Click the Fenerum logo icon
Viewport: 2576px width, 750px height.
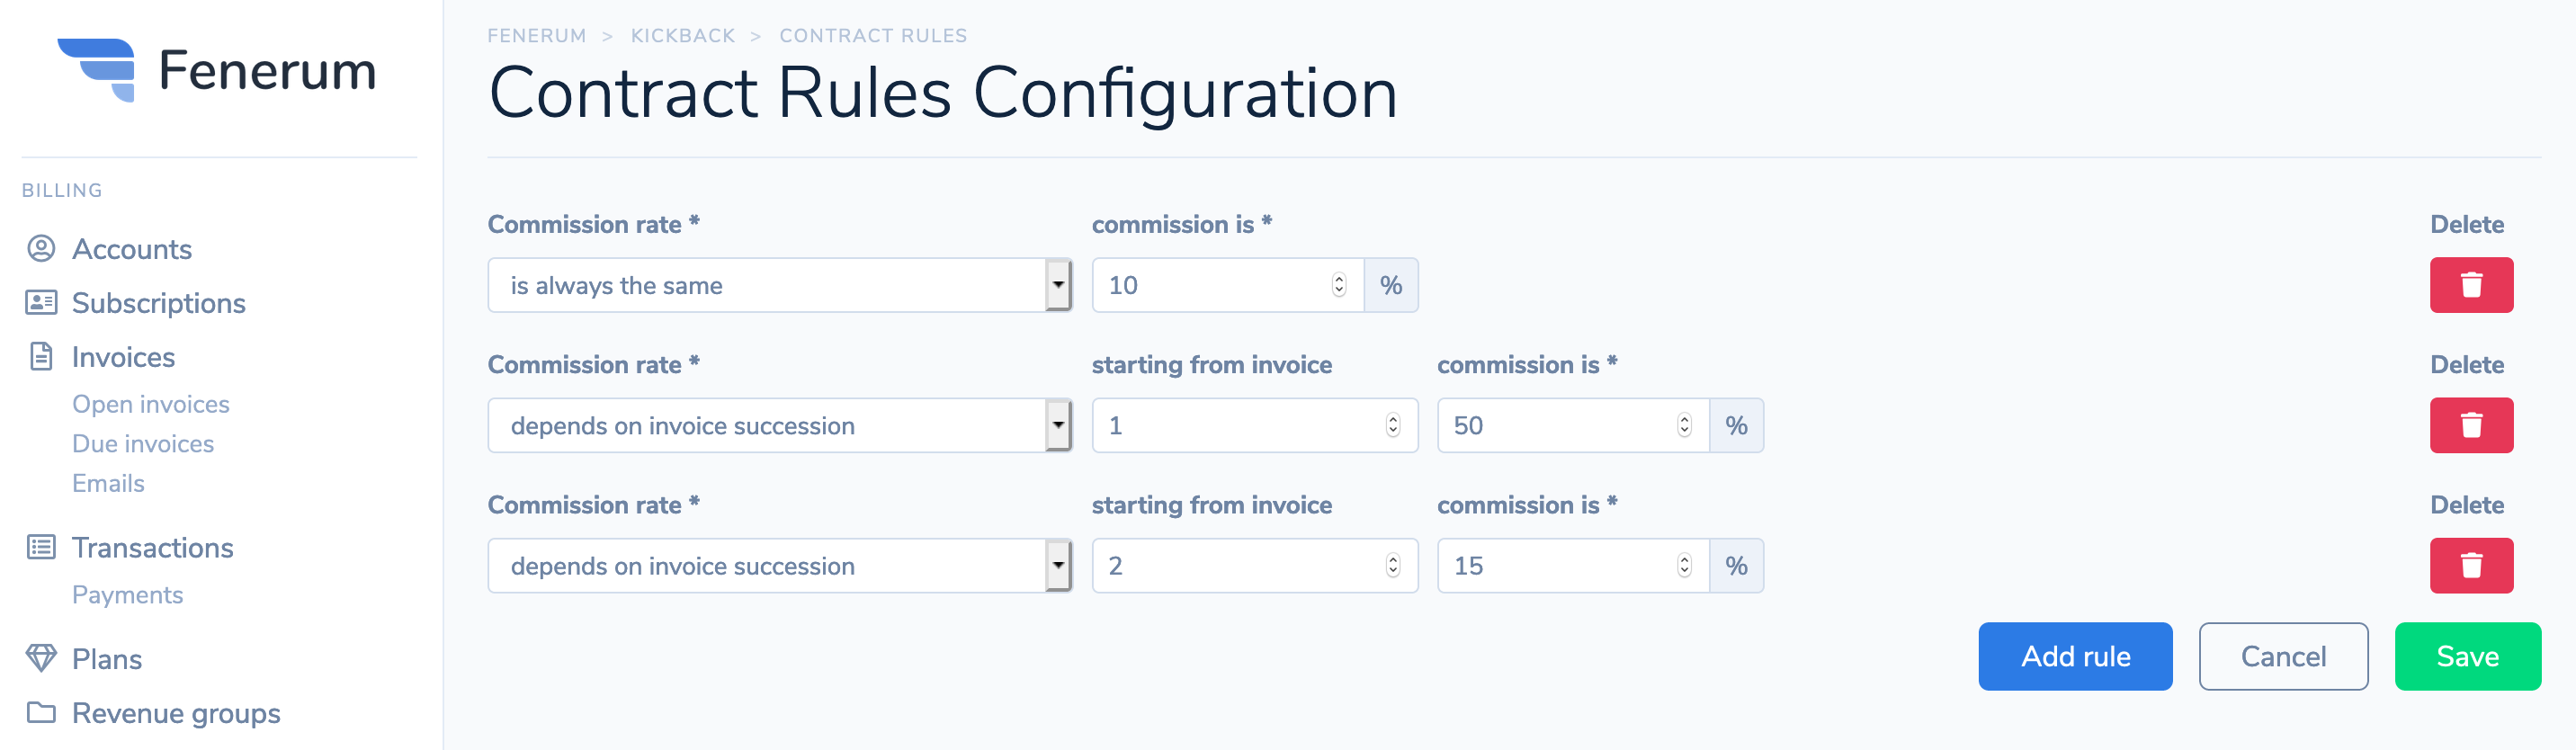[x=96, y=70]
